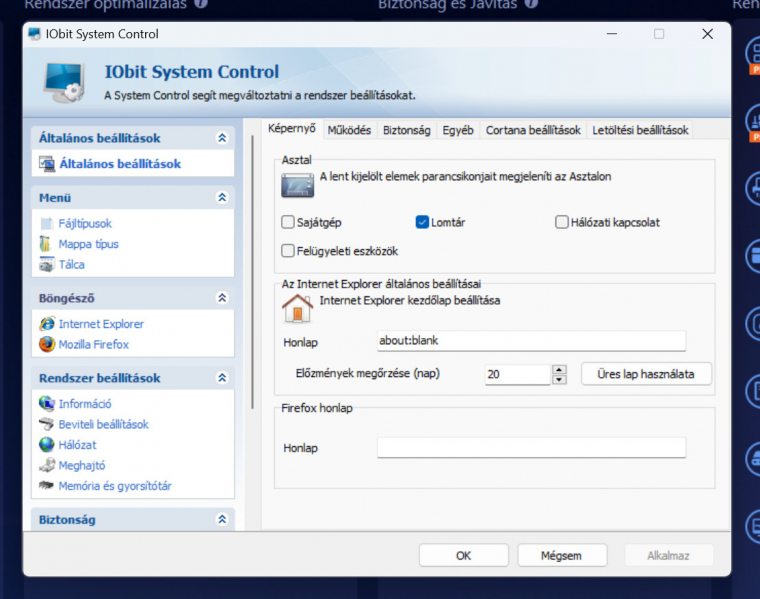Image resolution: width=760 pixels, height=599 pixels.
Task: Open Mozilla Firefox browser settings link
Action: (x=94, y=345)
